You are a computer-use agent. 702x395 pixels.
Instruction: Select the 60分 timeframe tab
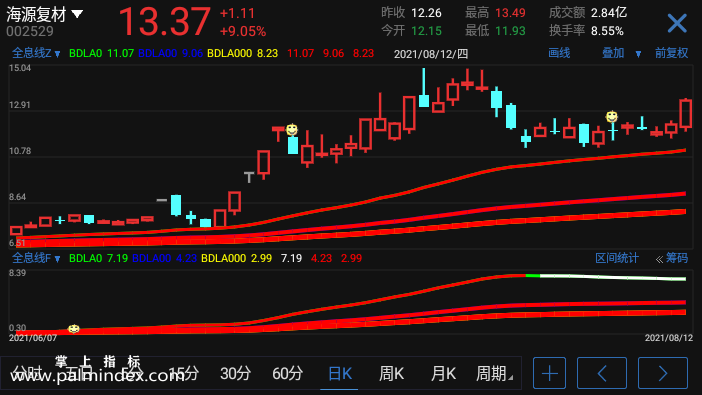[x=287, y=373]
